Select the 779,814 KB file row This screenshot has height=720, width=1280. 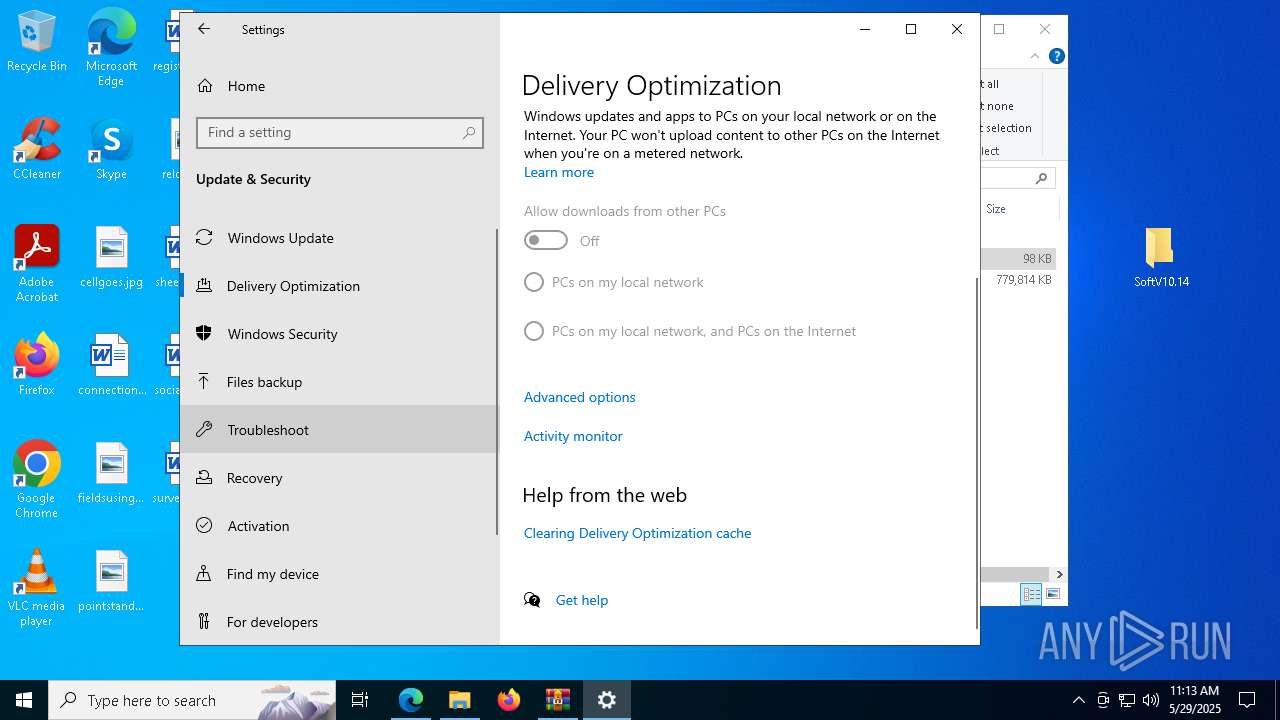(x=1019, y=280)
